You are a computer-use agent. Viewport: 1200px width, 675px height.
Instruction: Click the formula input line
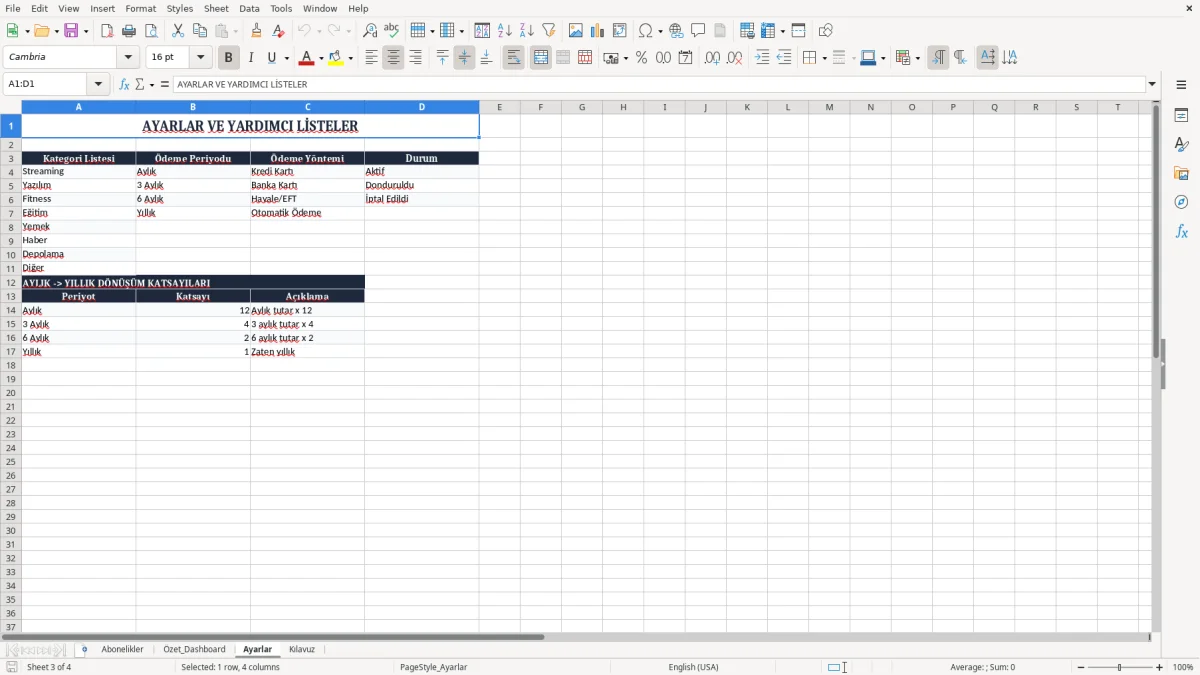659,85
